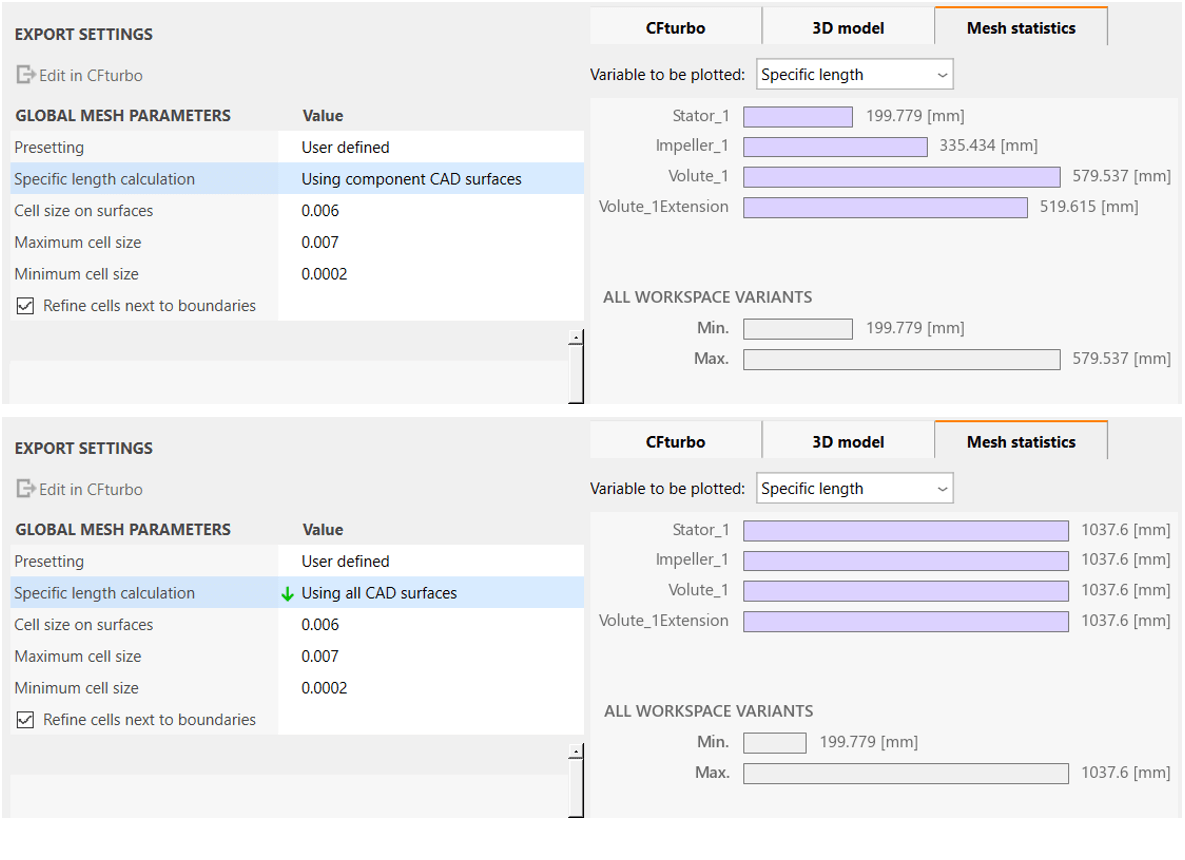1185x860 pixels.
Task: Click the scrollbar up arrow in upper panel
Action: (576, 337)
